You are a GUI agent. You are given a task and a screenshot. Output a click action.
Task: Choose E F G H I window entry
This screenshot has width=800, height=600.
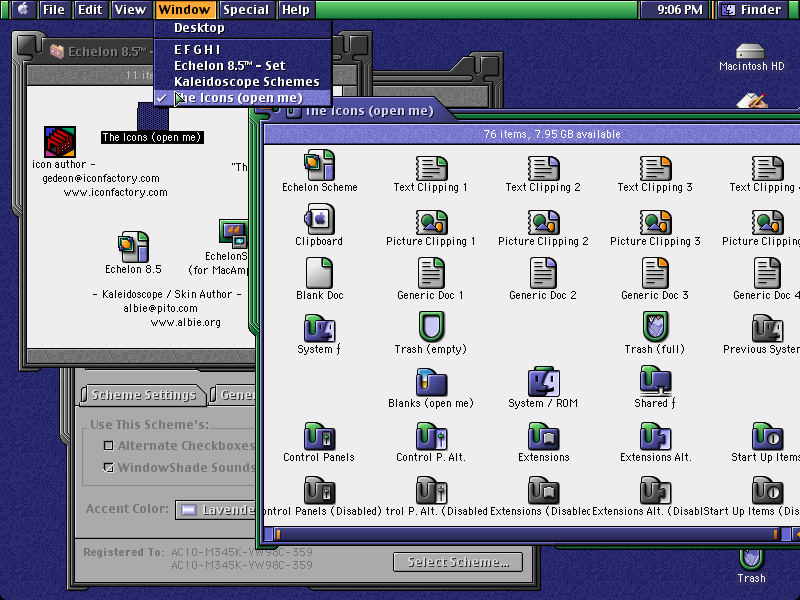243,49
